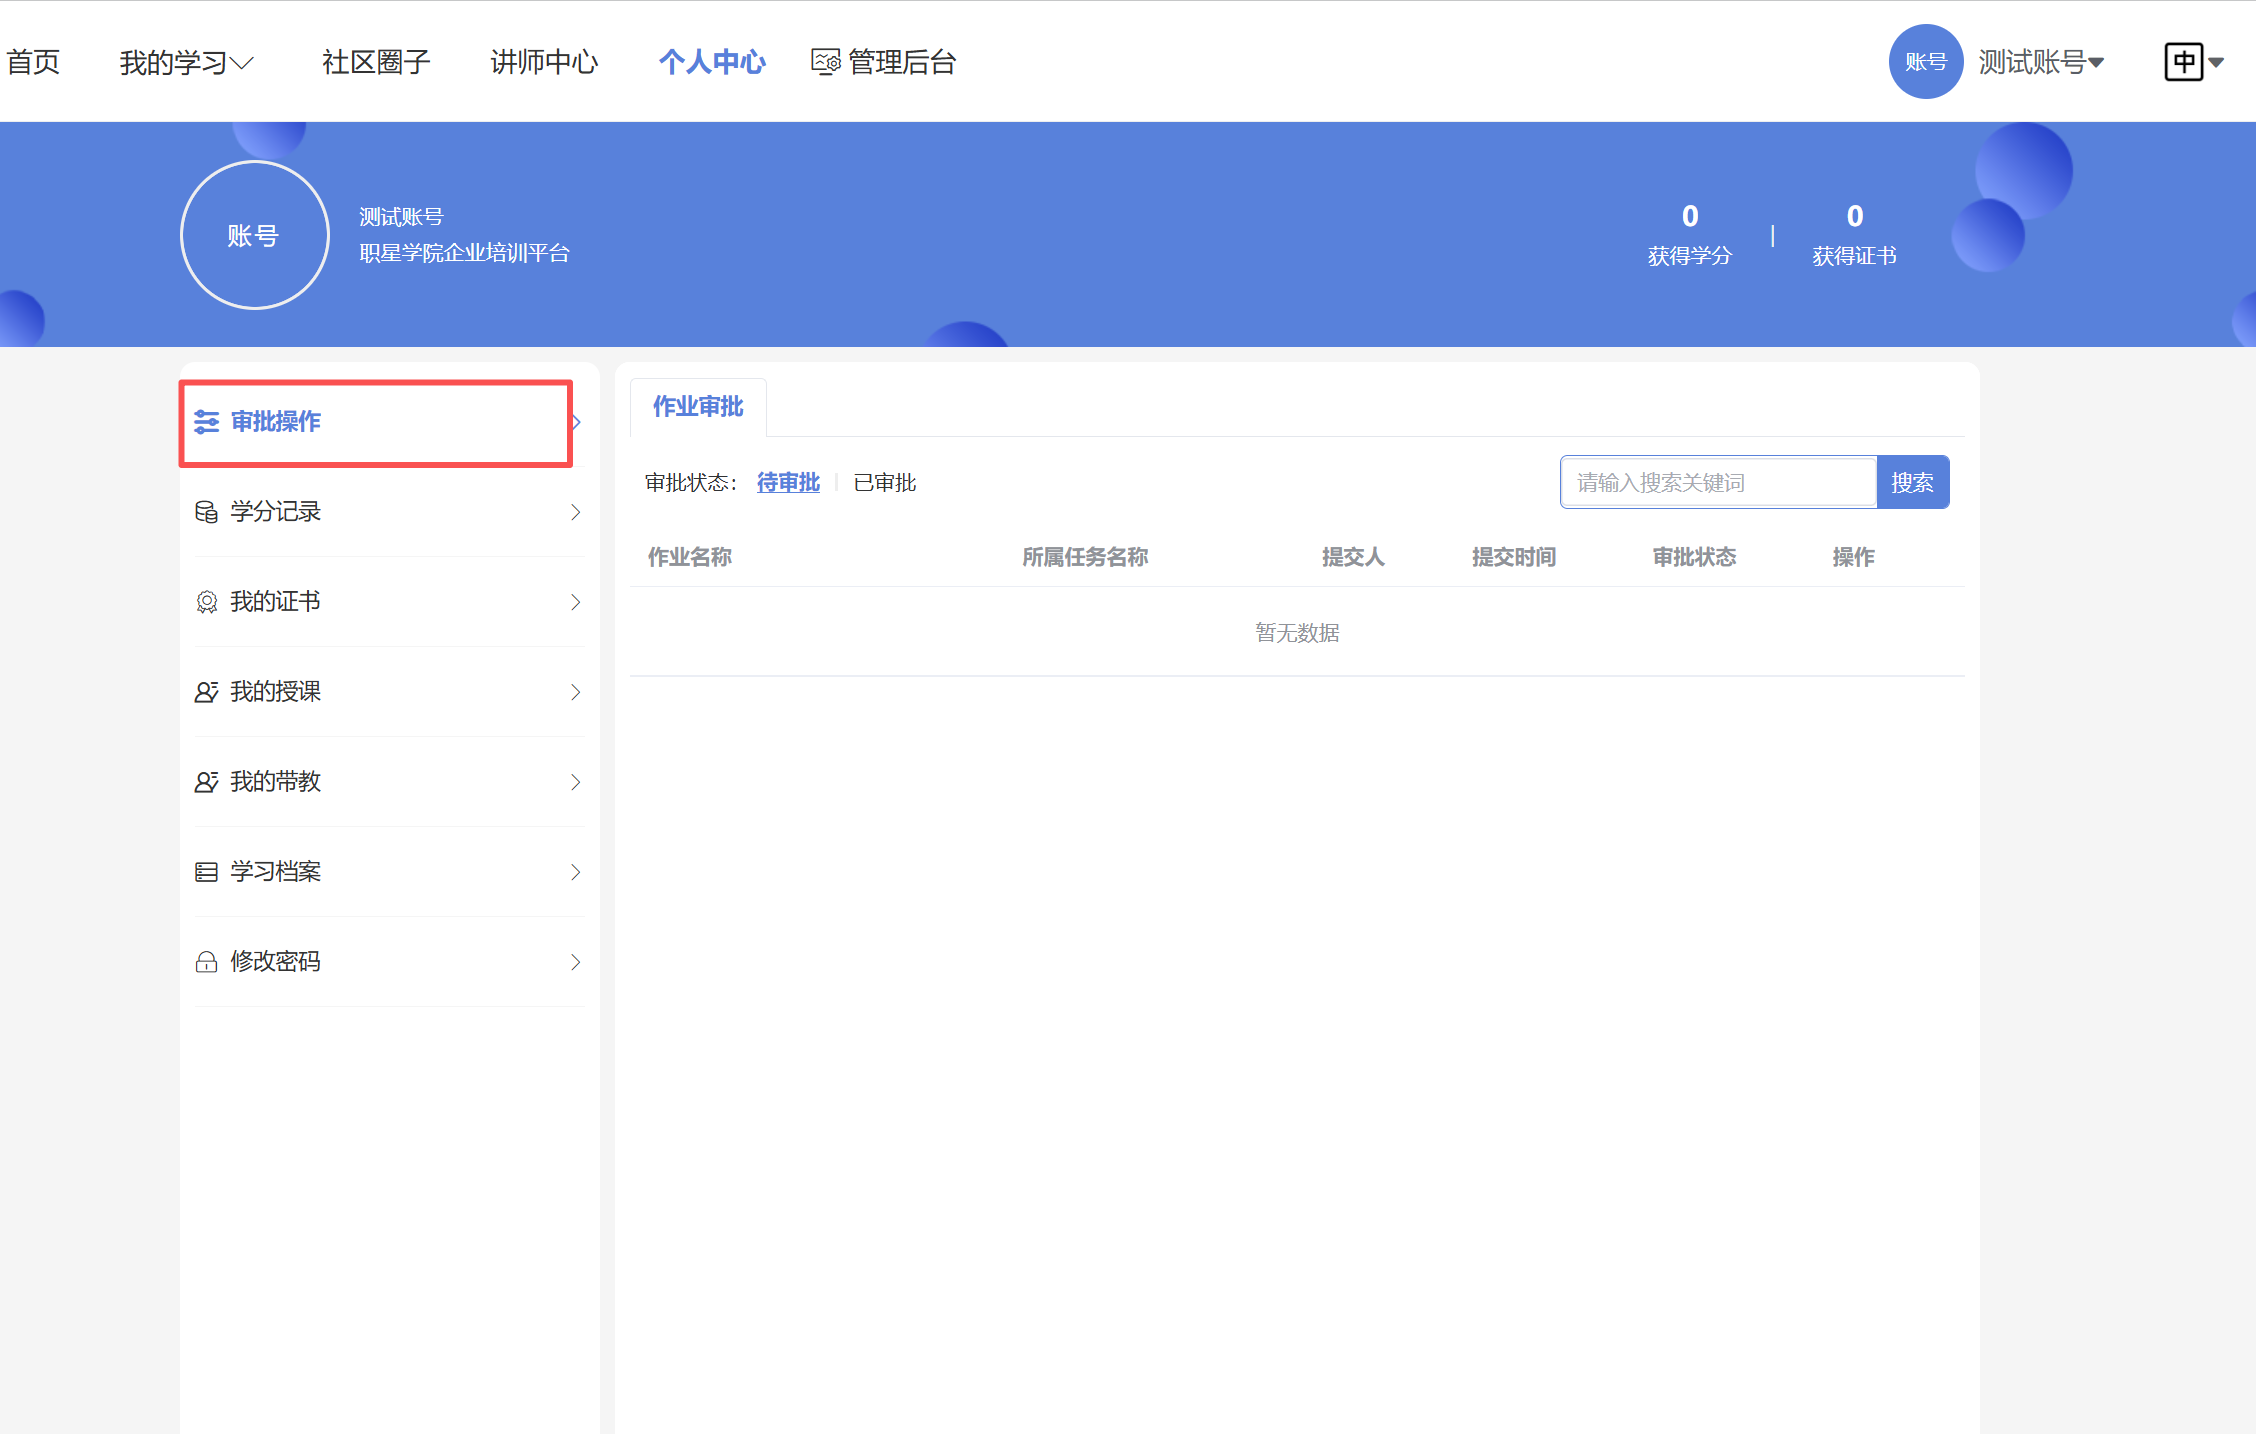Click the 管理后台 gear icon in top navigation
2256x1434 pixels.
[823, 61]
